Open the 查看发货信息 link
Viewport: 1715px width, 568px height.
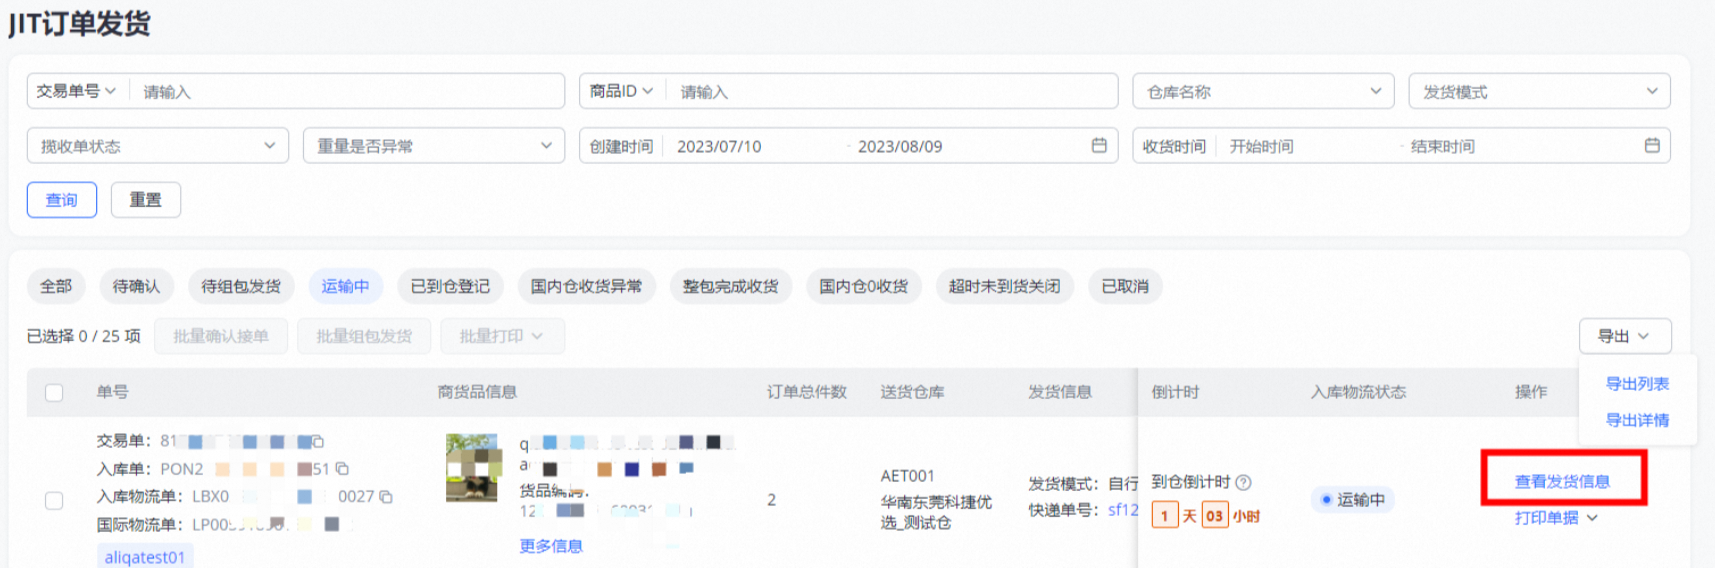pyautogui.click(x=1562, y=481)
